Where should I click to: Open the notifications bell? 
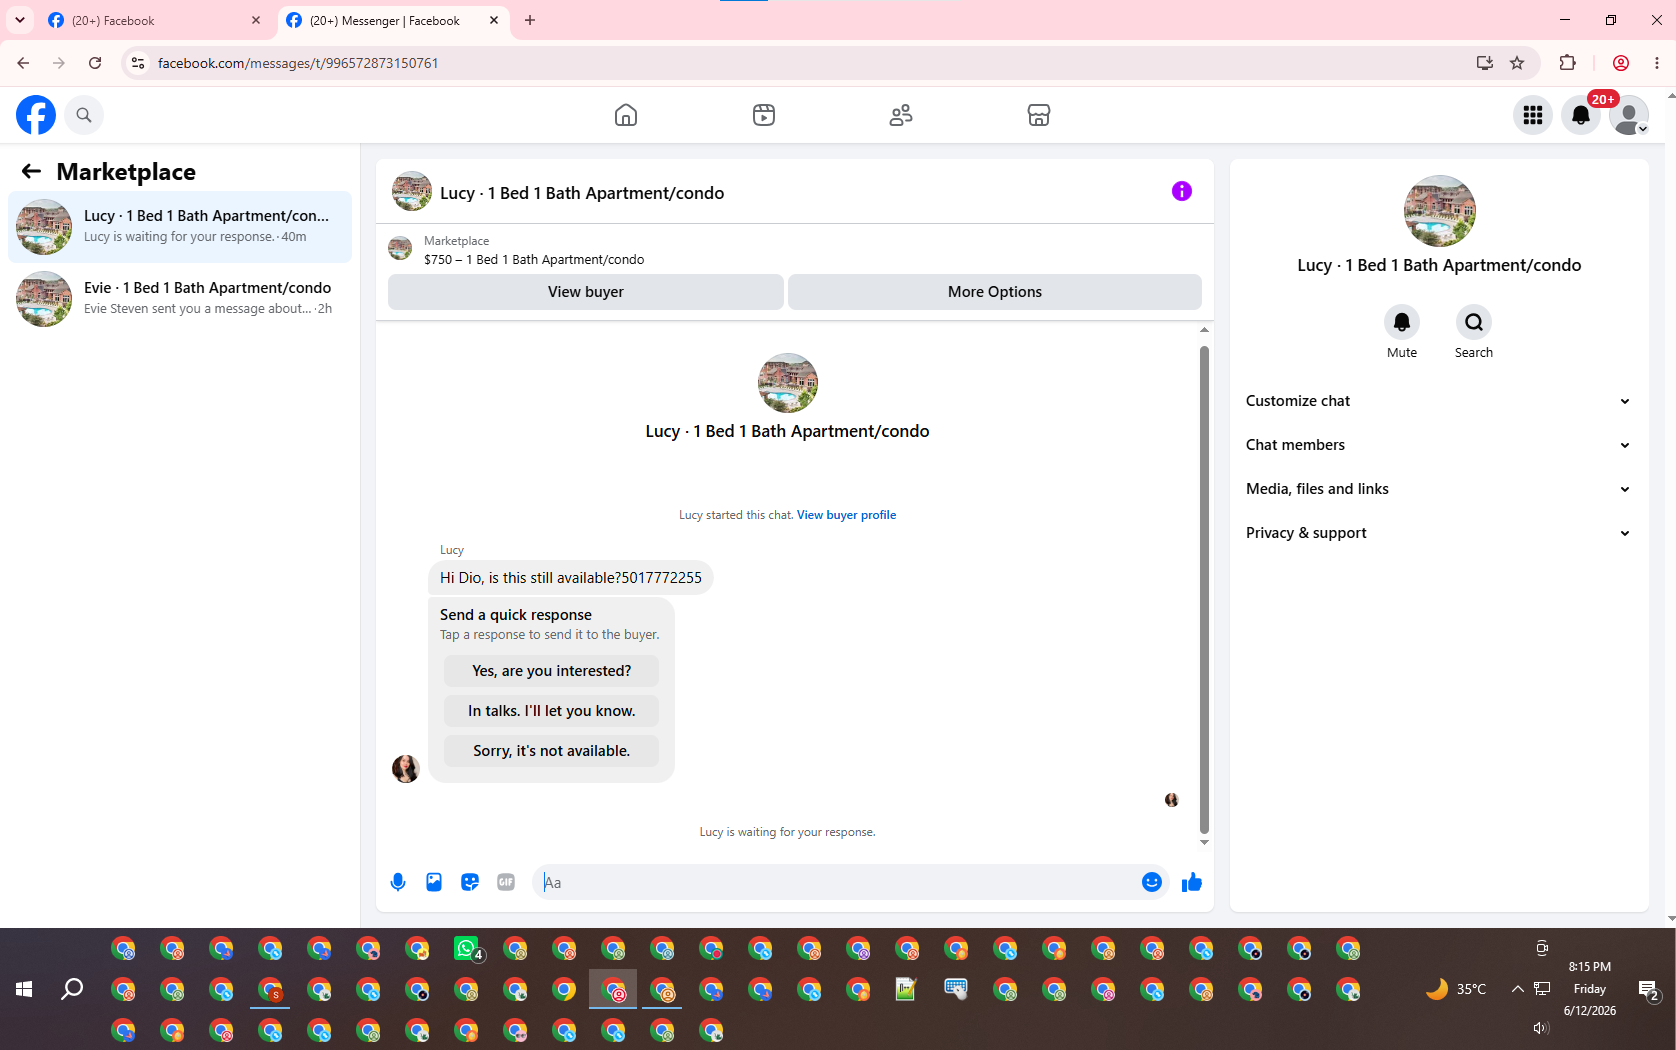tap(1581, 115)
